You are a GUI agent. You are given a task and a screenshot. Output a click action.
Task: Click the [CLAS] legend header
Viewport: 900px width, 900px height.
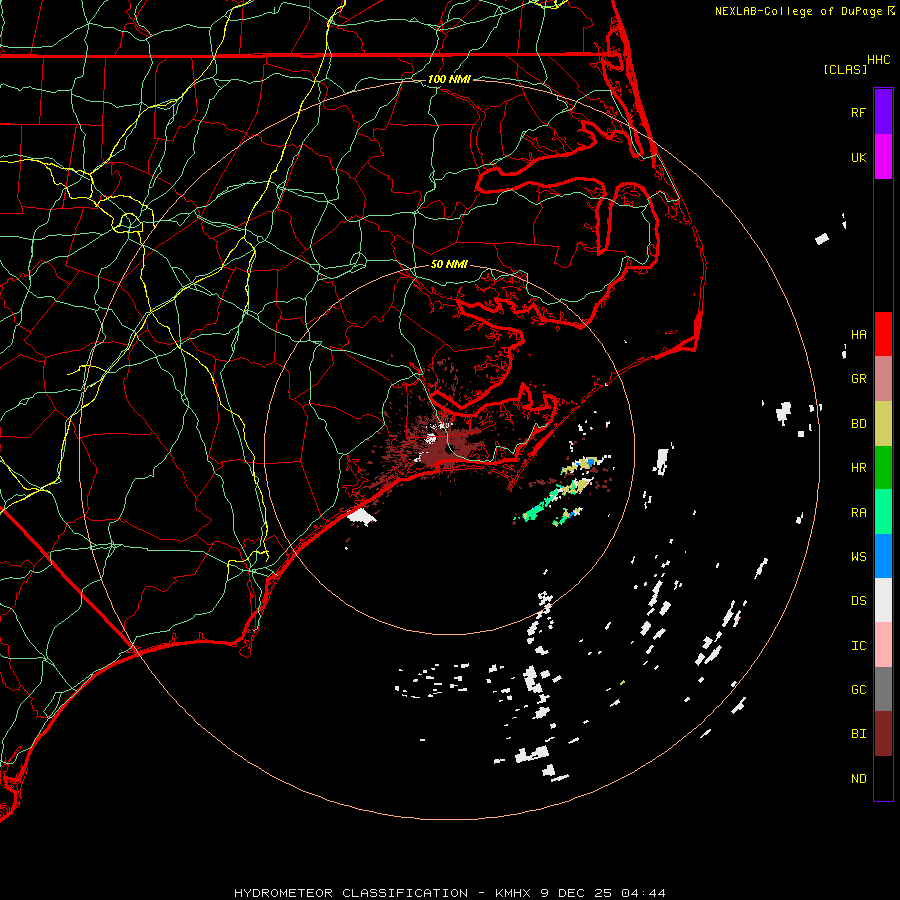click(x=845, y=69)
